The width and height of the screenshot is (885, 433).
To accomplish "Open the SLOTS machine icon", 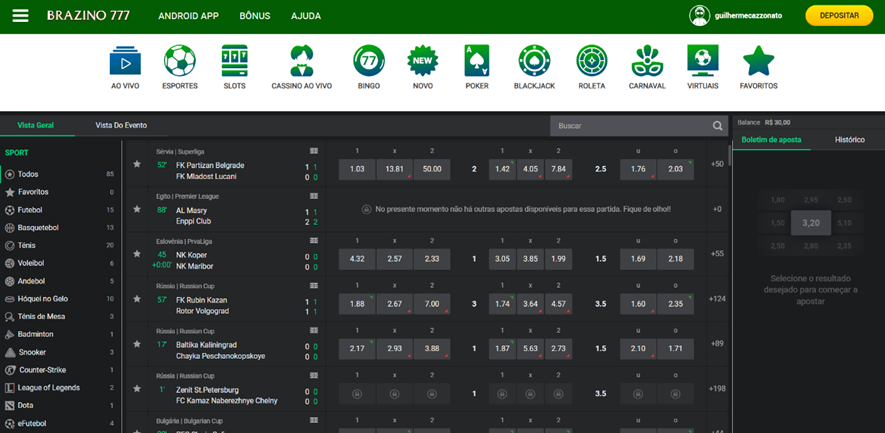I will coord(235,61).
